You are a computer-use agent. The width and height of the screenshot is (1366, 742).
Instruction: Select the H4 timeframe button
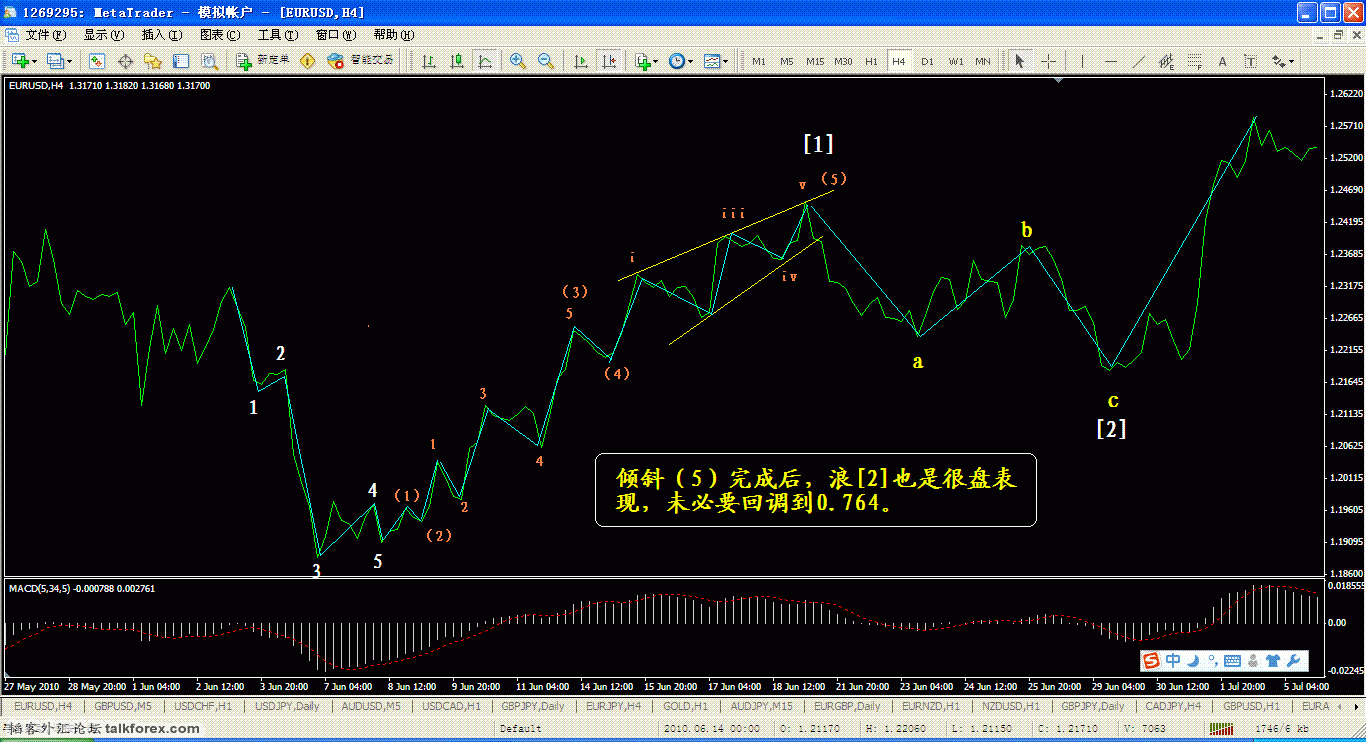[899, 61]
